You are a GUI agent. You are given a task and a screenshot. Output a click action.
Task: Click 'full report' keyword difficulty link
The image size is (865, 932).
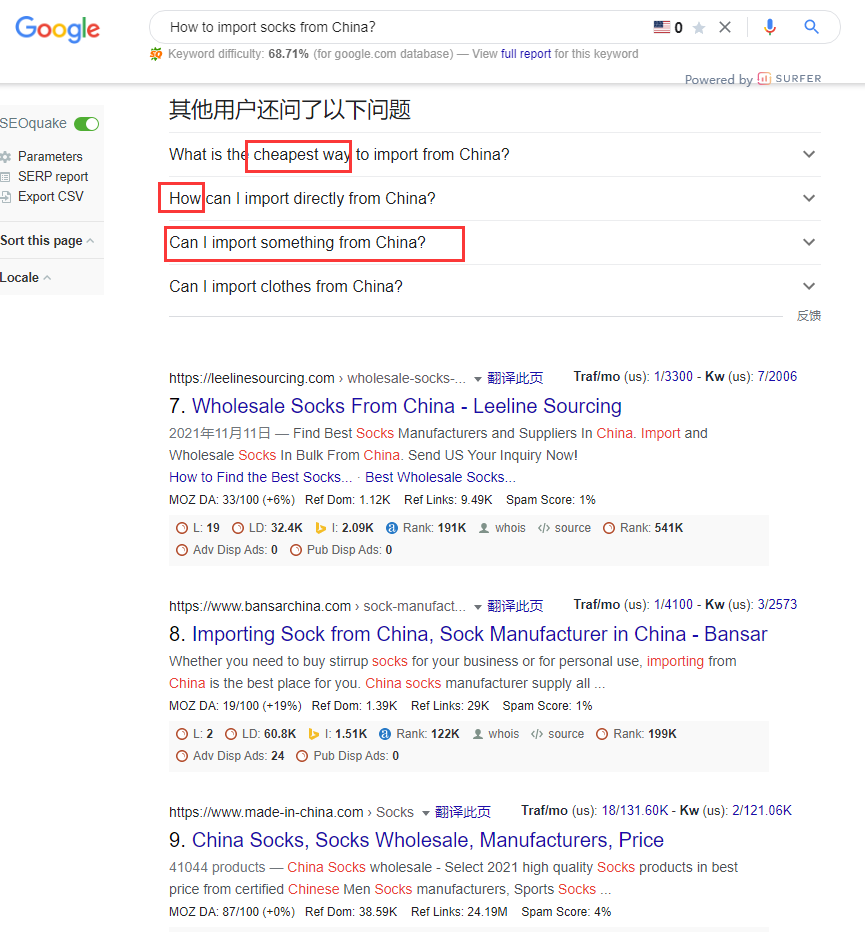526,54
